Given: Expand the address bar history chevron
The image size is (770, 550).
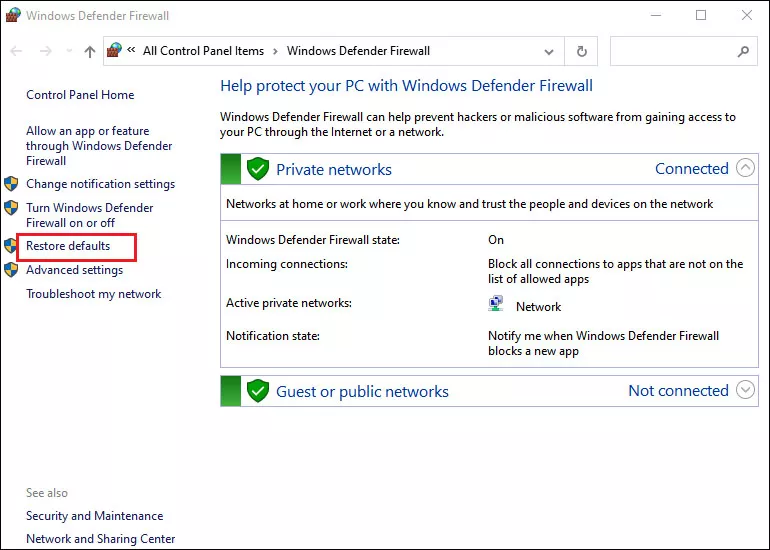Looking at the screenshot, I should point(549,52).
